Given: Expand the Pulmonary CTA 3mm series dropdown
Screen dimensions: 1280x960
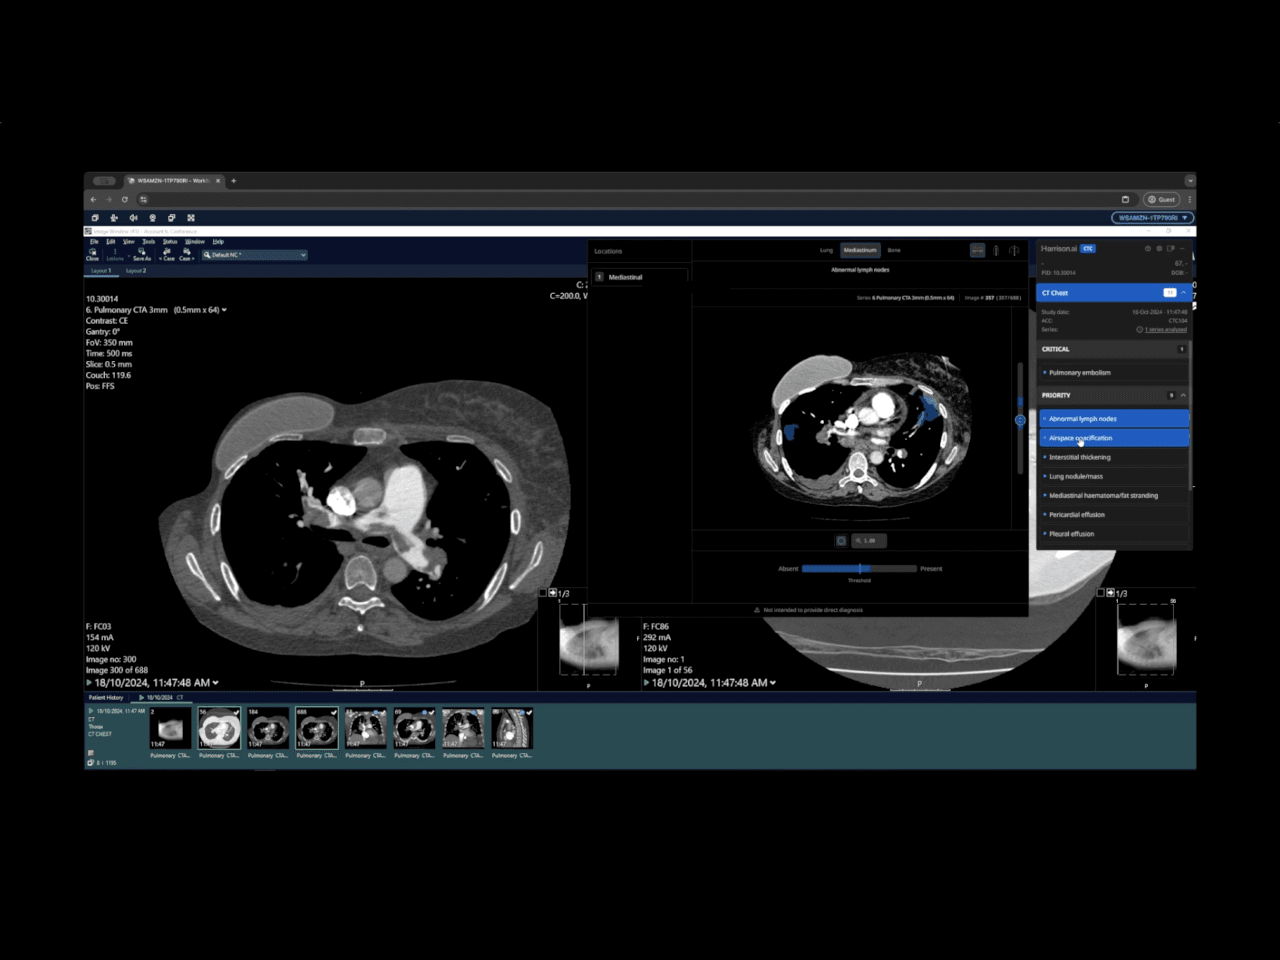Looking at the screenshot, I should pos(222,309).
